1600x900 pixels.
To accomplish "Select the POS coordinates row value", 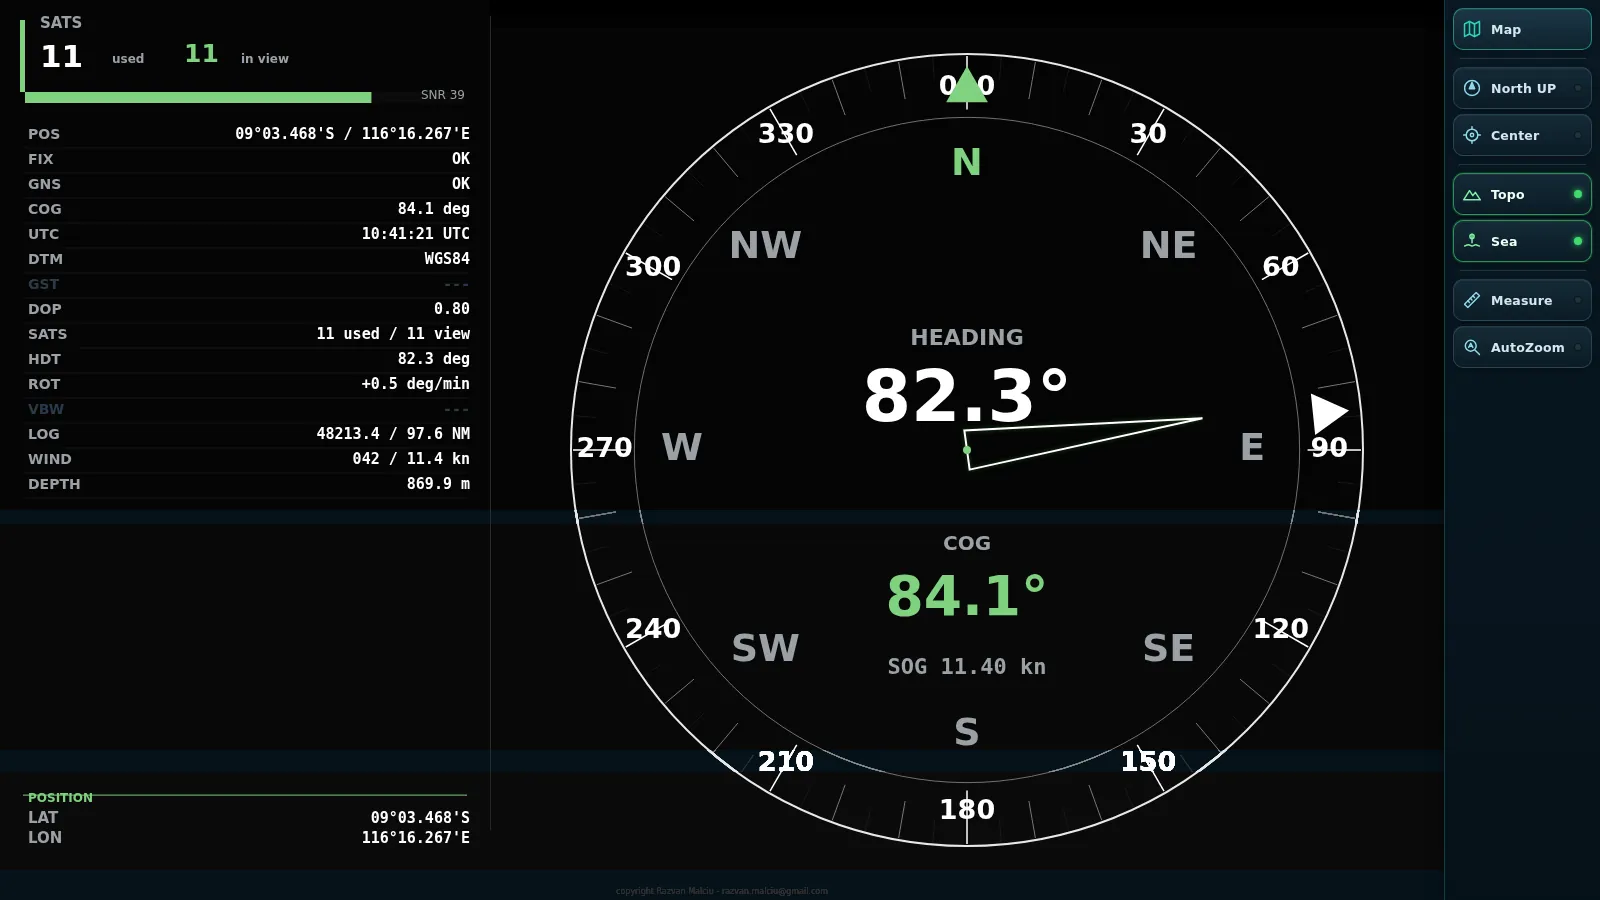I will pyautogui.click(x=352, y=133).
